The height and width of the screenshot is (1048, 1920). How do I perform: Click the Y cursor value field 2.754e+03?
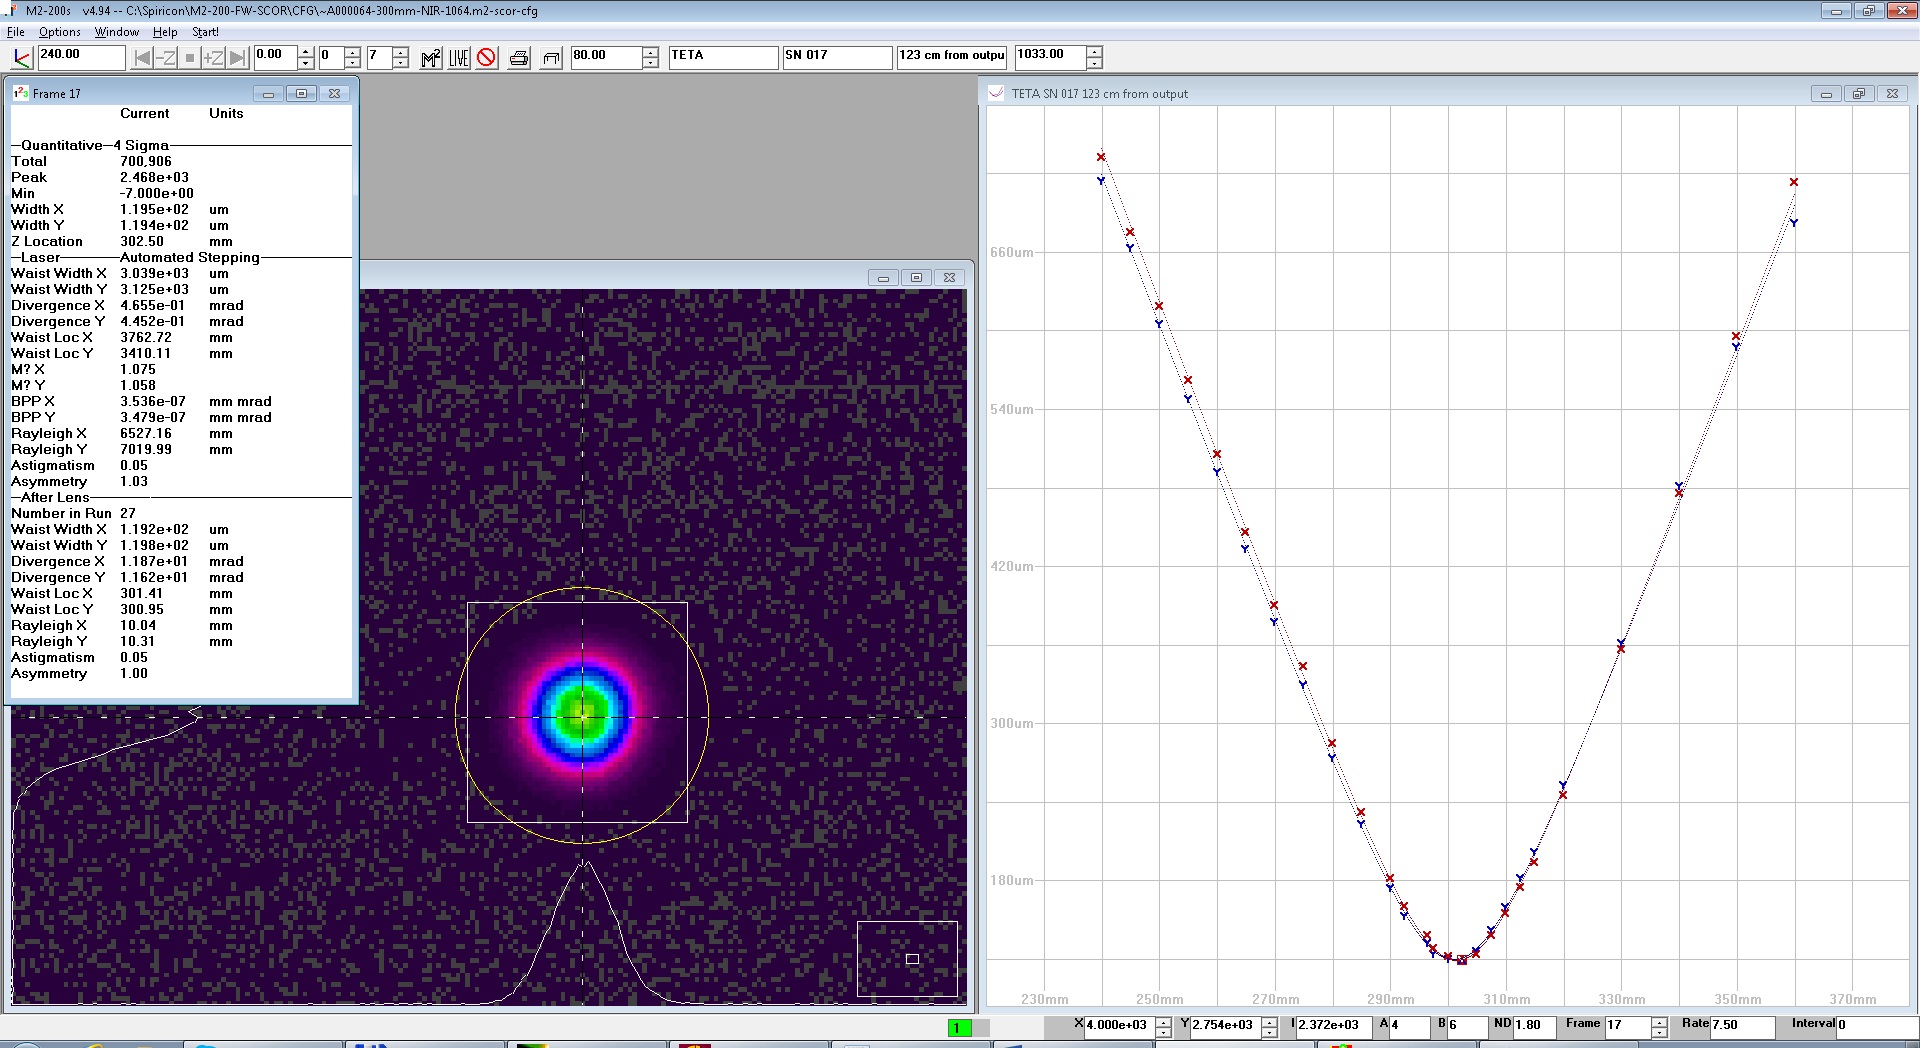point(1225,1027)
